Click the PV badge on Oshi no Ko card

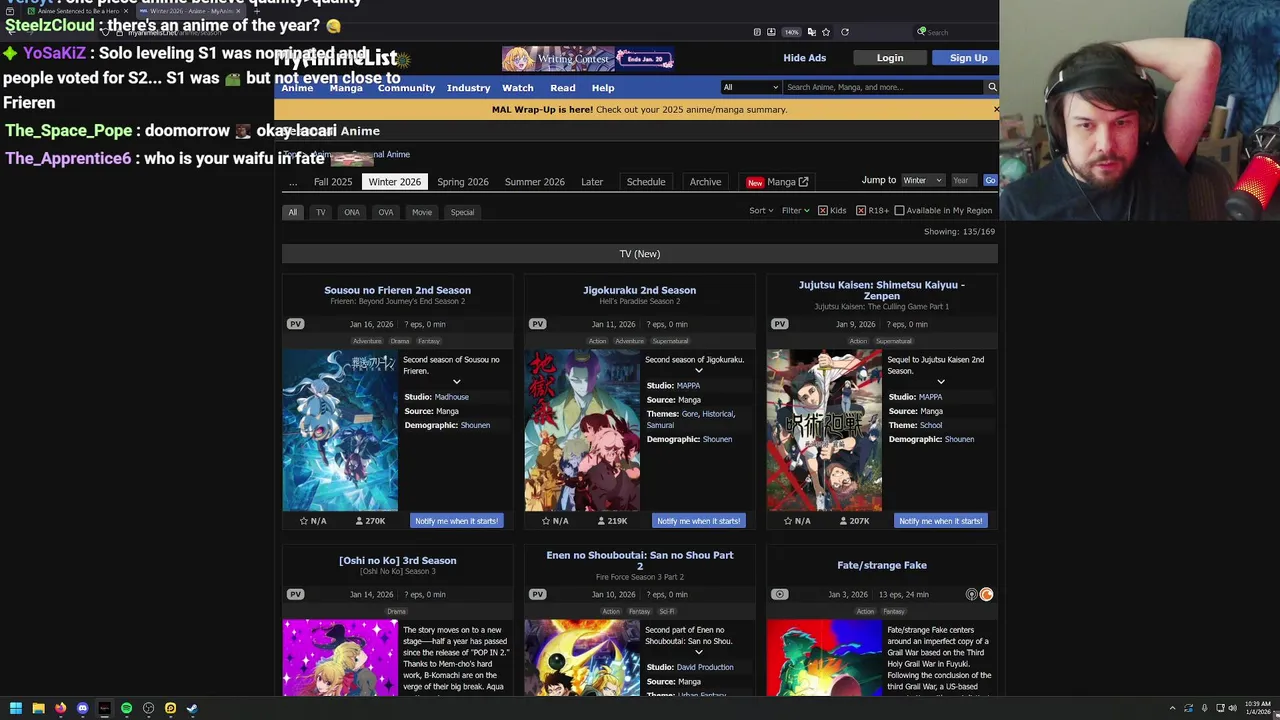click(x=295, y=594)
